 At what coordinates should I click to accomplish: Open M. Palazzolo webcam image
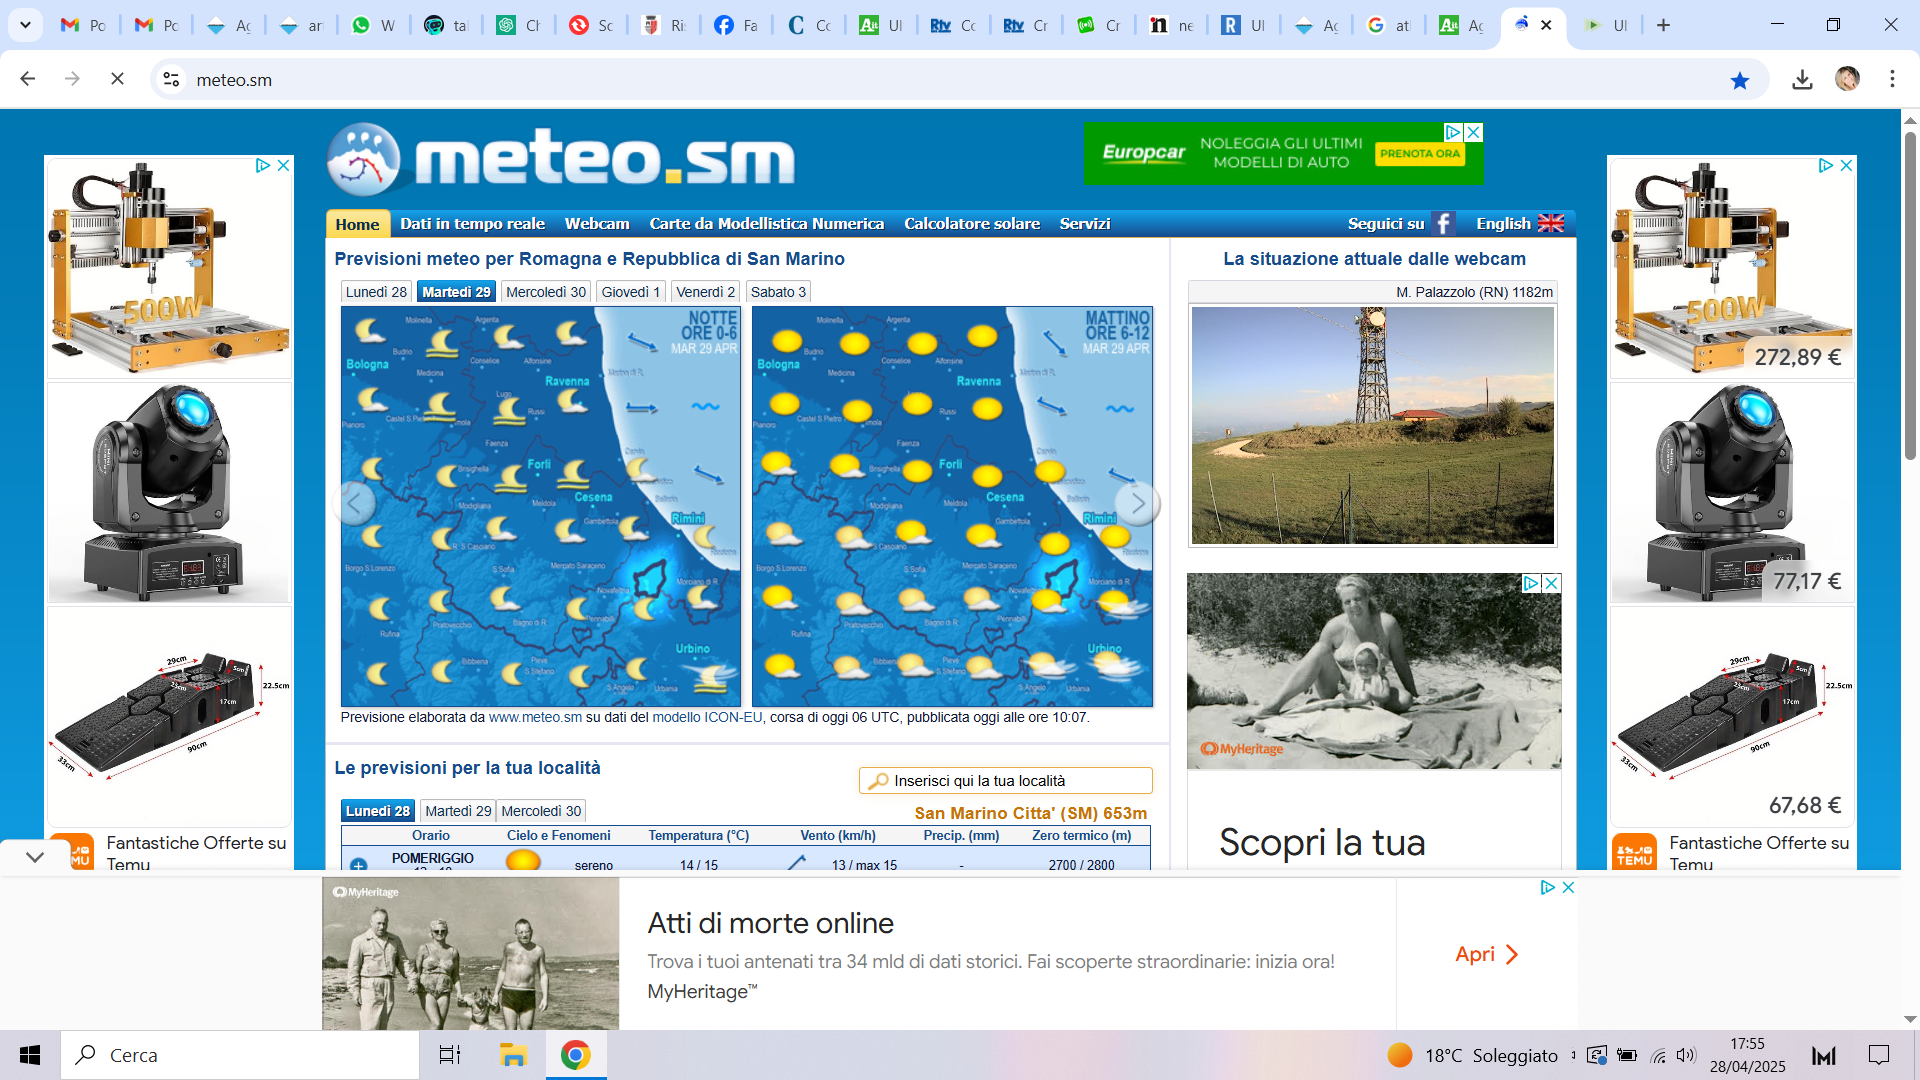pos(1372,425)
